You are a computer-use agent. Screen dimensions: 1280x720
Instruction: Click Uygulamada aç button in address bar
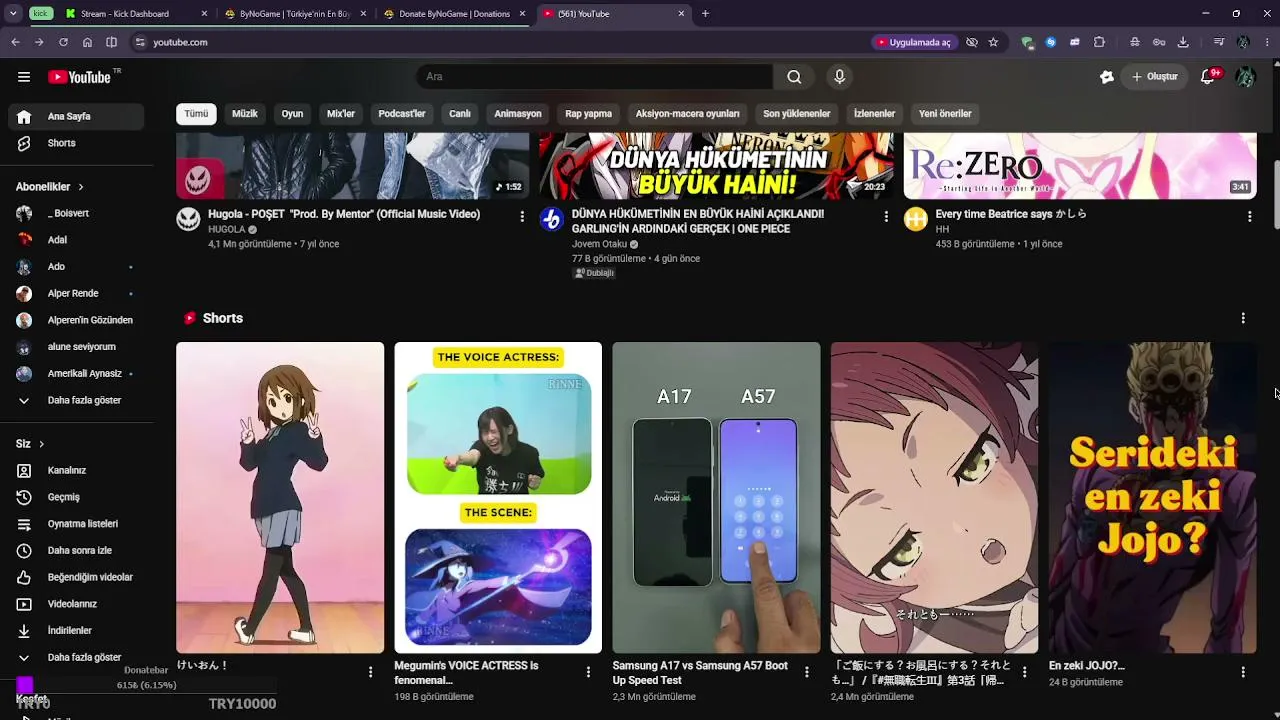(914, 42)
